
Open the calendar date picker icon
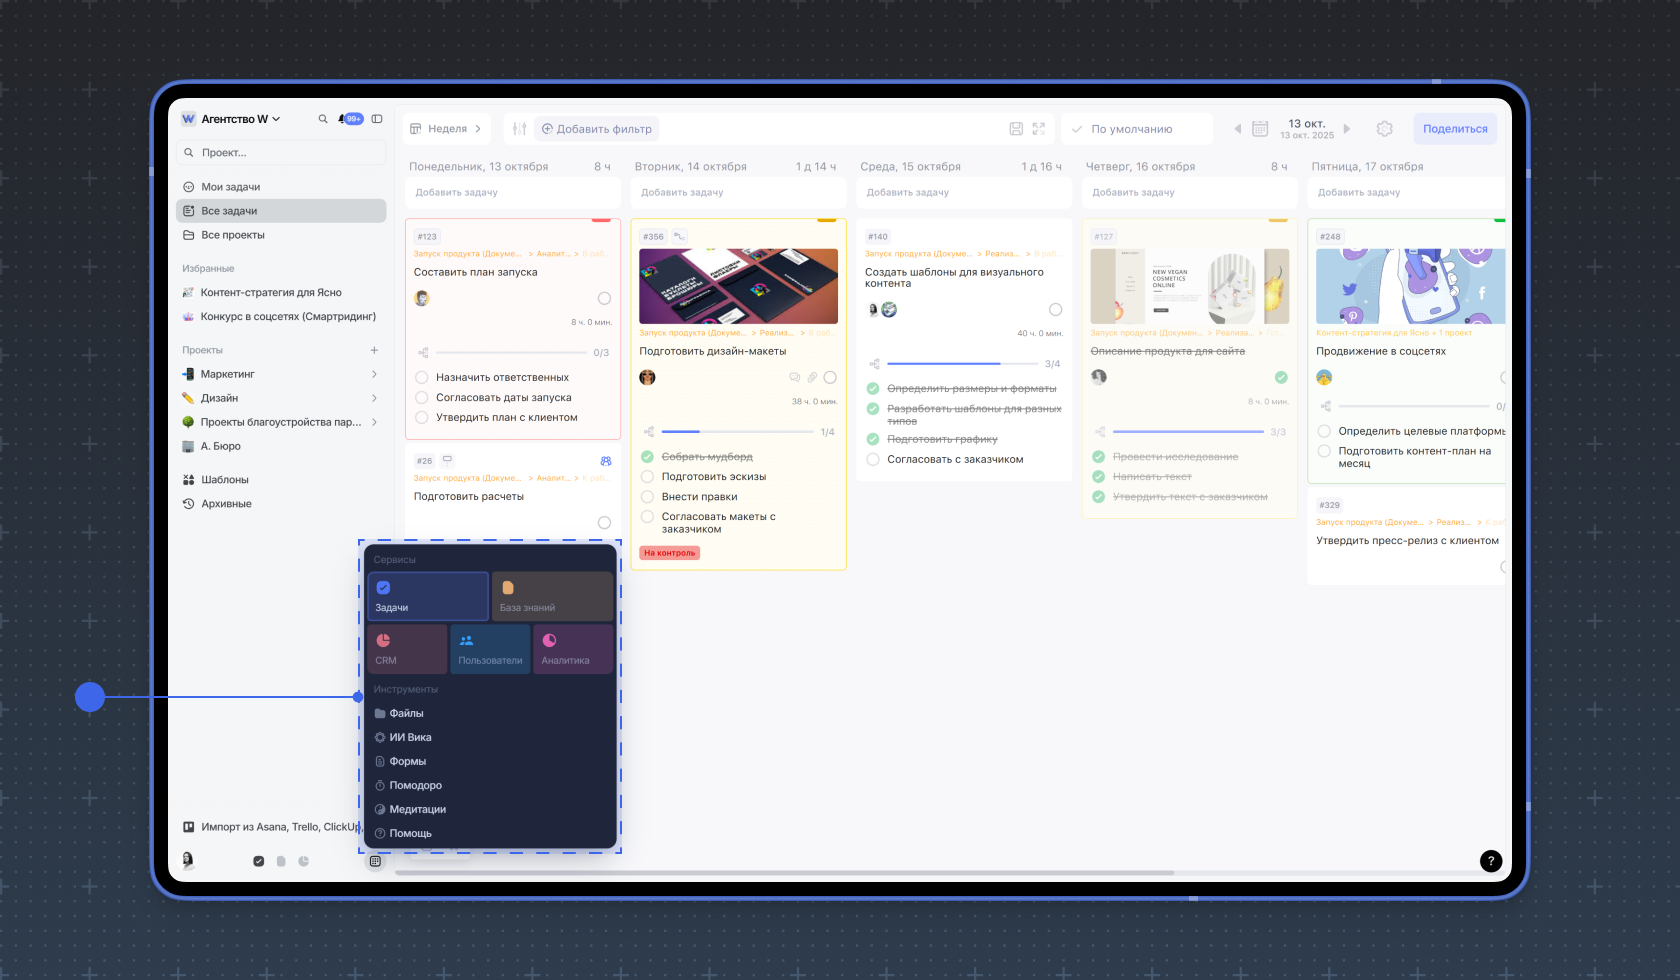coord(1260,129)
